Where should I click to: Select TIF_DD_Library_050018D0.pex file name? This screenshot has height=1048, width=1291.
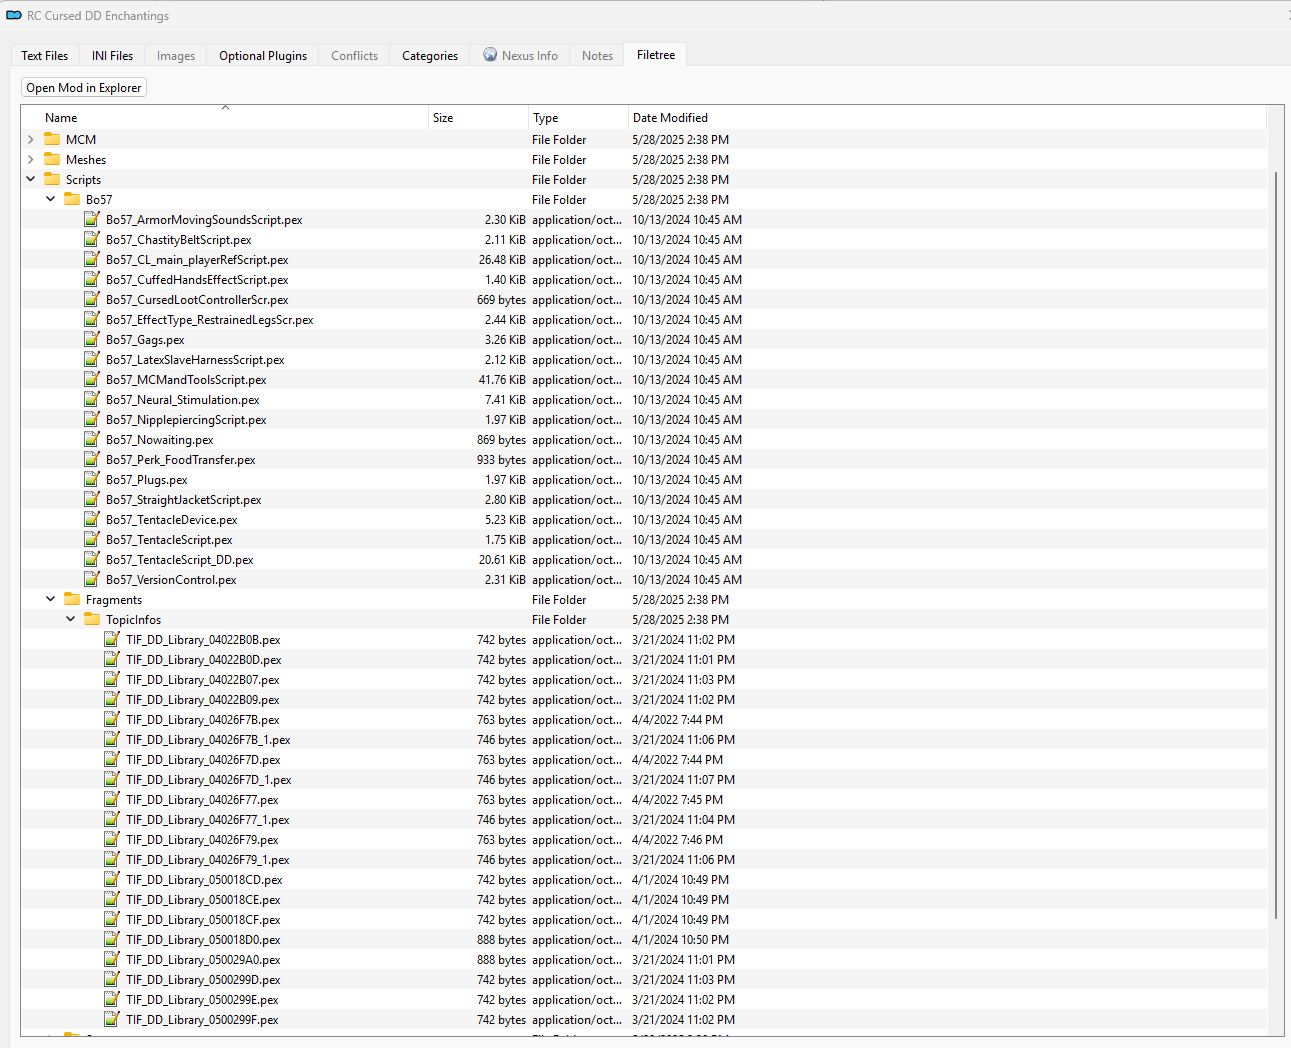(x=203, y=940)
